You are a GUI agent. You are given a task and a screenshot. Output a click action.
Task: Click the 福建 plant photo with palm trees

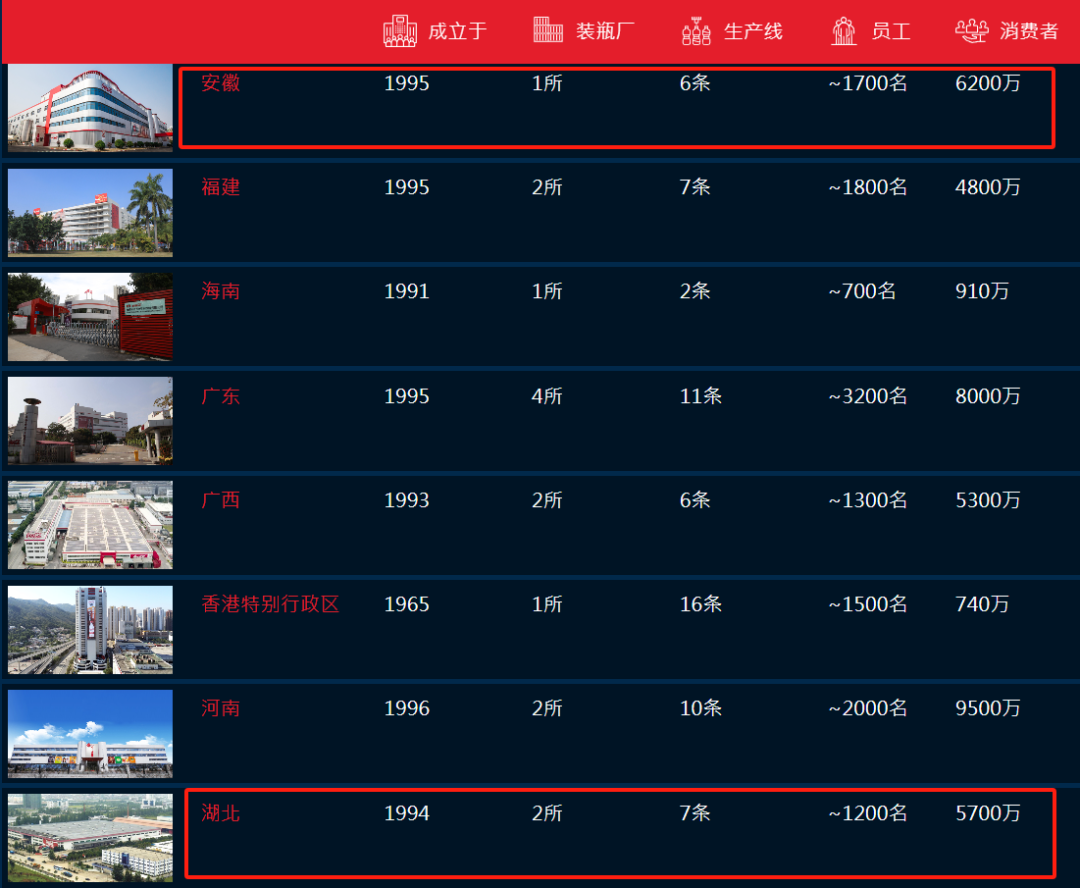[x=90, y=212]
